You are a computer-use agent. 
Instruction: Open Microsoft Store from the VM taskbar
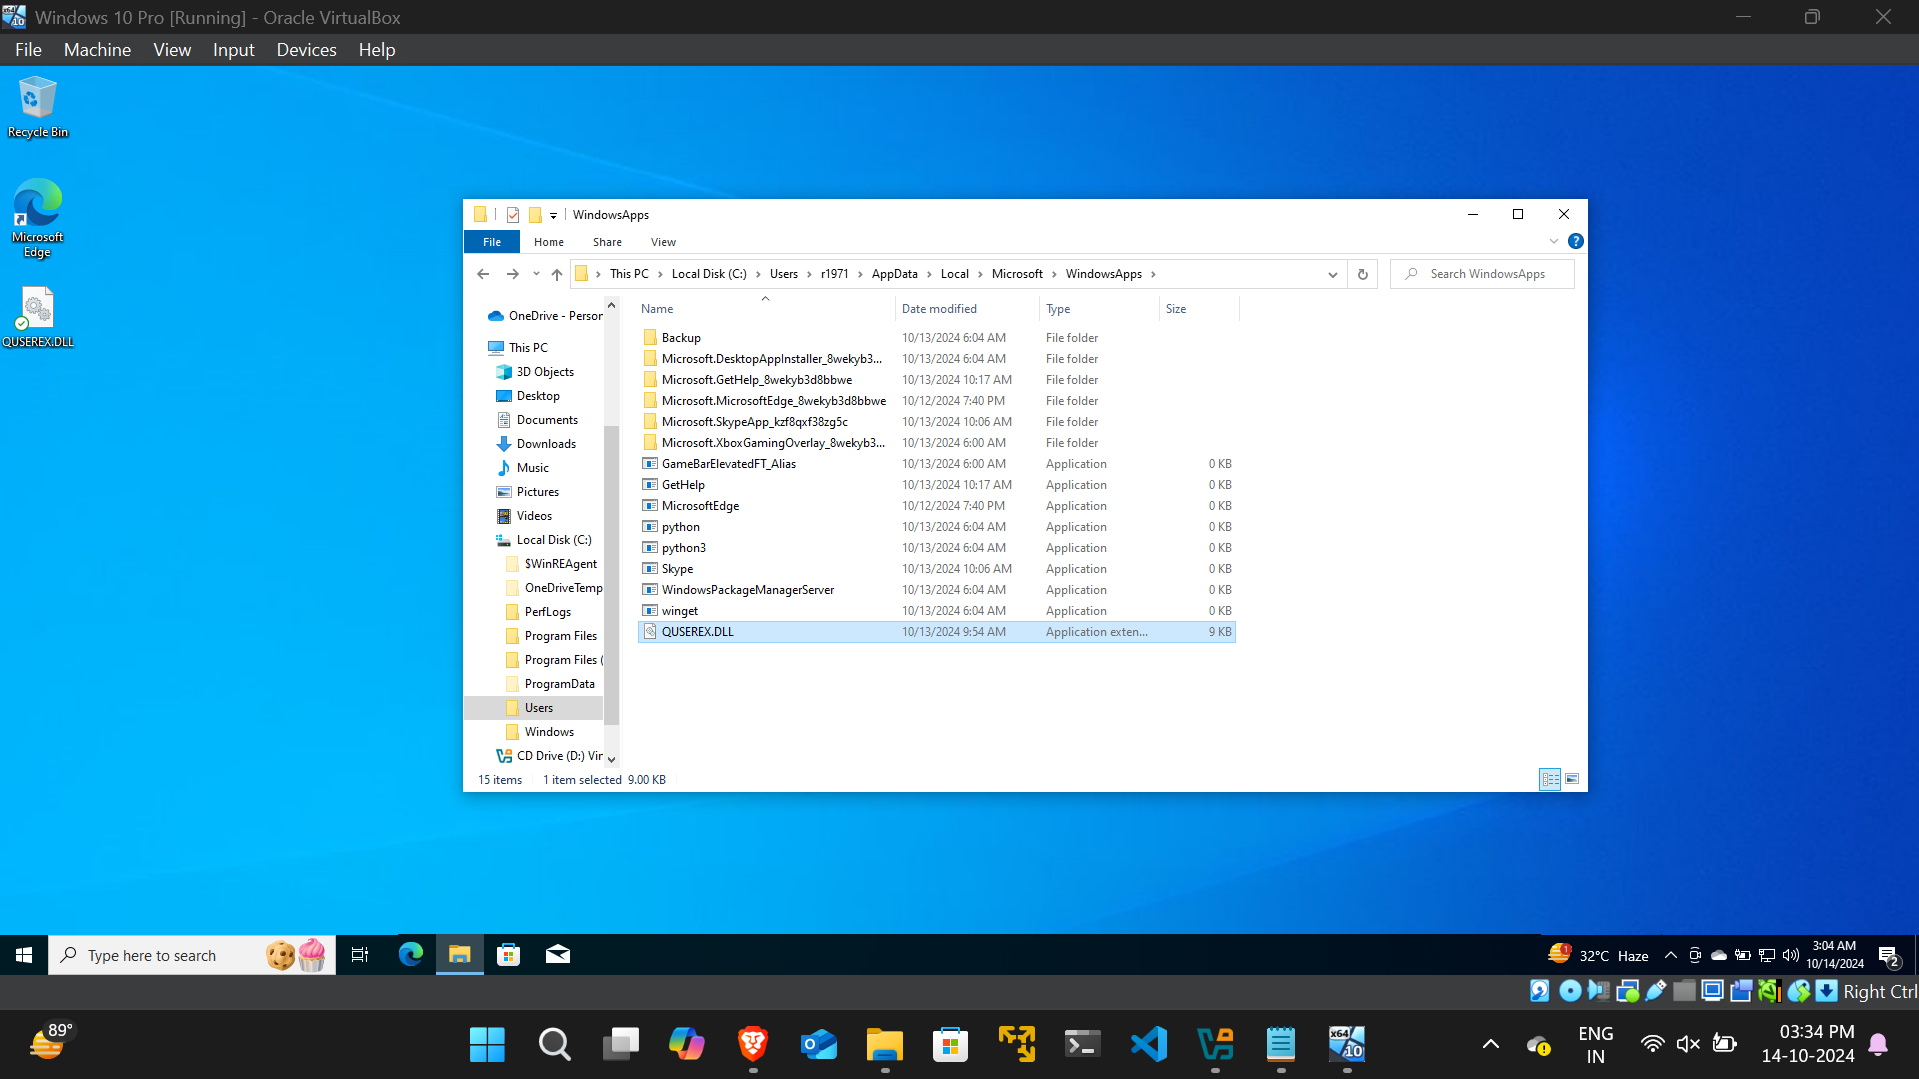[508, 955]
